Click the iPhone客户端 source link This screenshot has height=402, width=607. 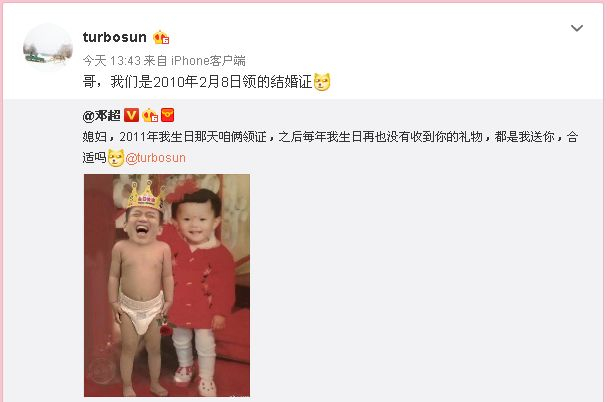[x=208, y=60]
